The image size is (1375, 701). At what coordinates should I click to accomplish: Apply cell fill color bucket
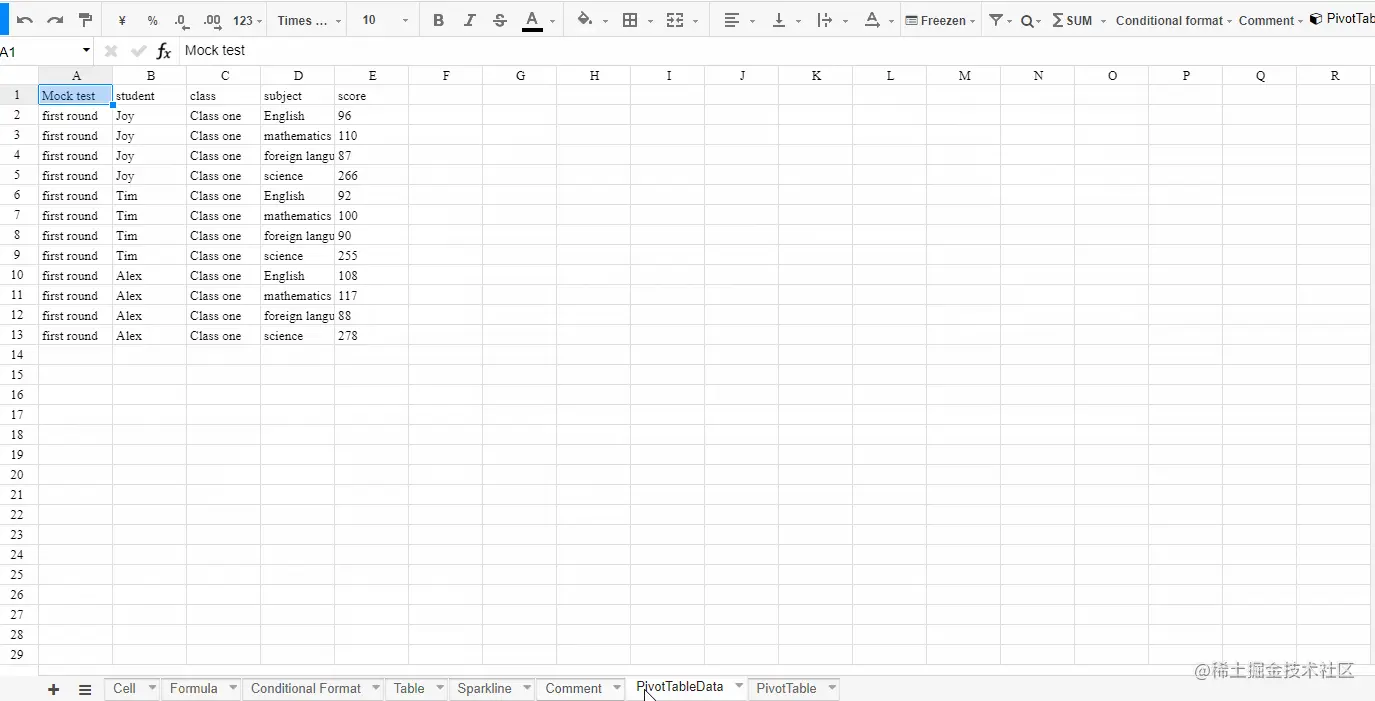pyautogui.click(x=585, y=20)
